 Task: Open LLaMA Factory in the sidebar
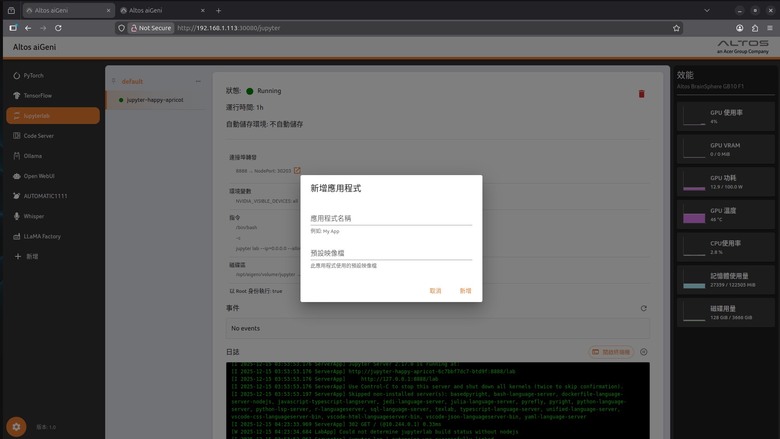(53, 236)
